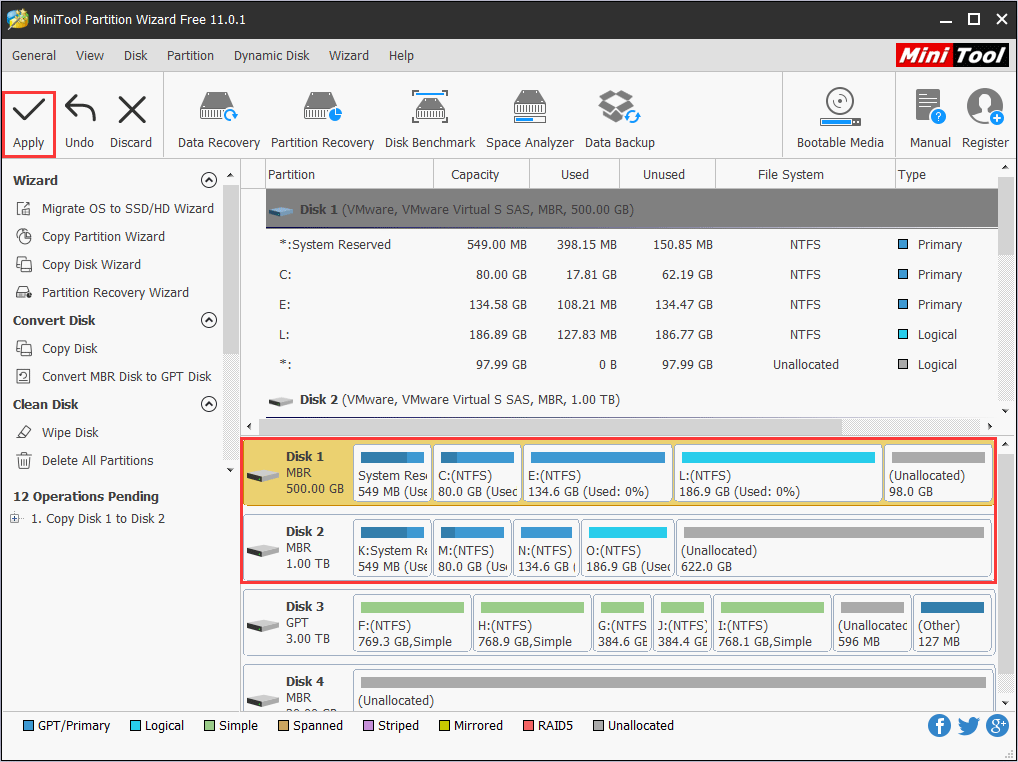Open the View menu
The image size is (1018, 762).
coord(90,56)
